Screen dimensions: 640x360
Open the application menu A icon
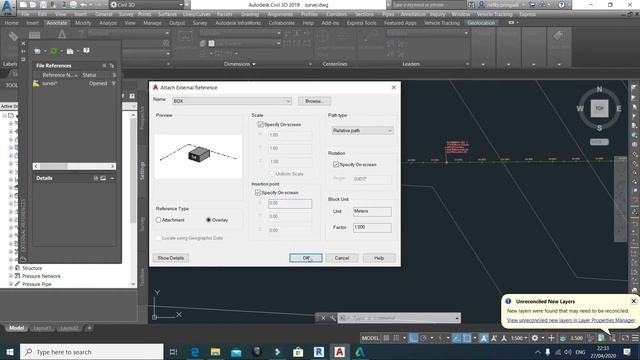pyautogui.click(x=7, y=7)
